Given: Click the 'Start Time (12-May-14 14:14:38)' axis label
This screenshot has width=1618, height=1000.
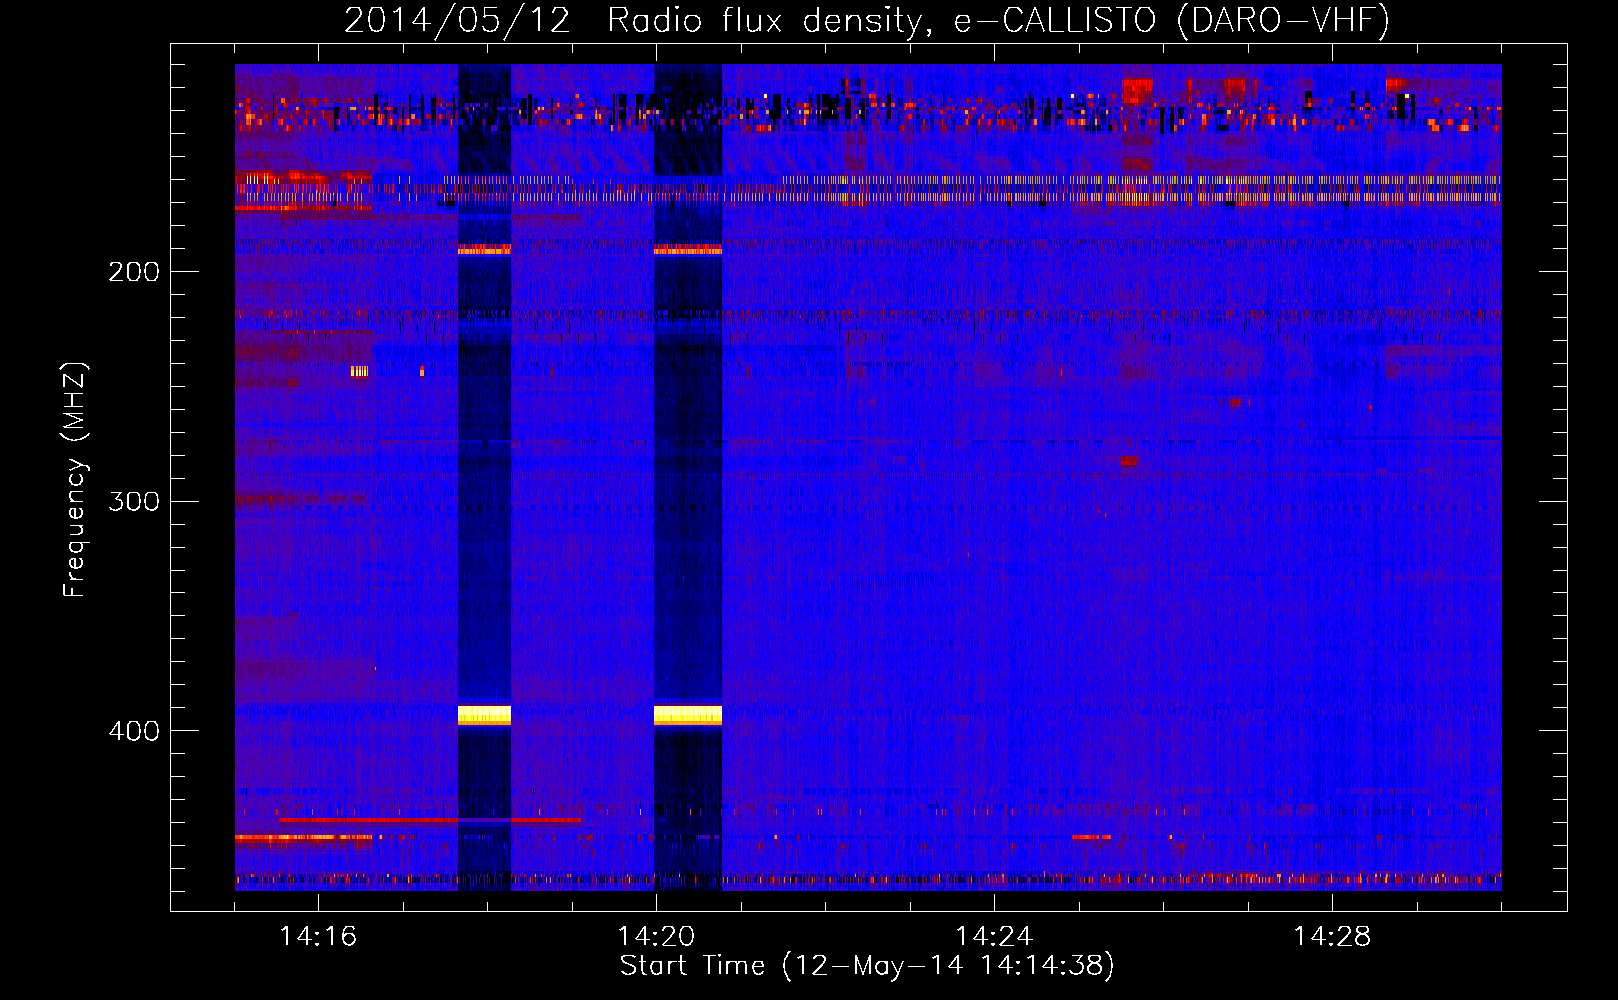Looking at the screenshot, I should click(x=867, y=966).
